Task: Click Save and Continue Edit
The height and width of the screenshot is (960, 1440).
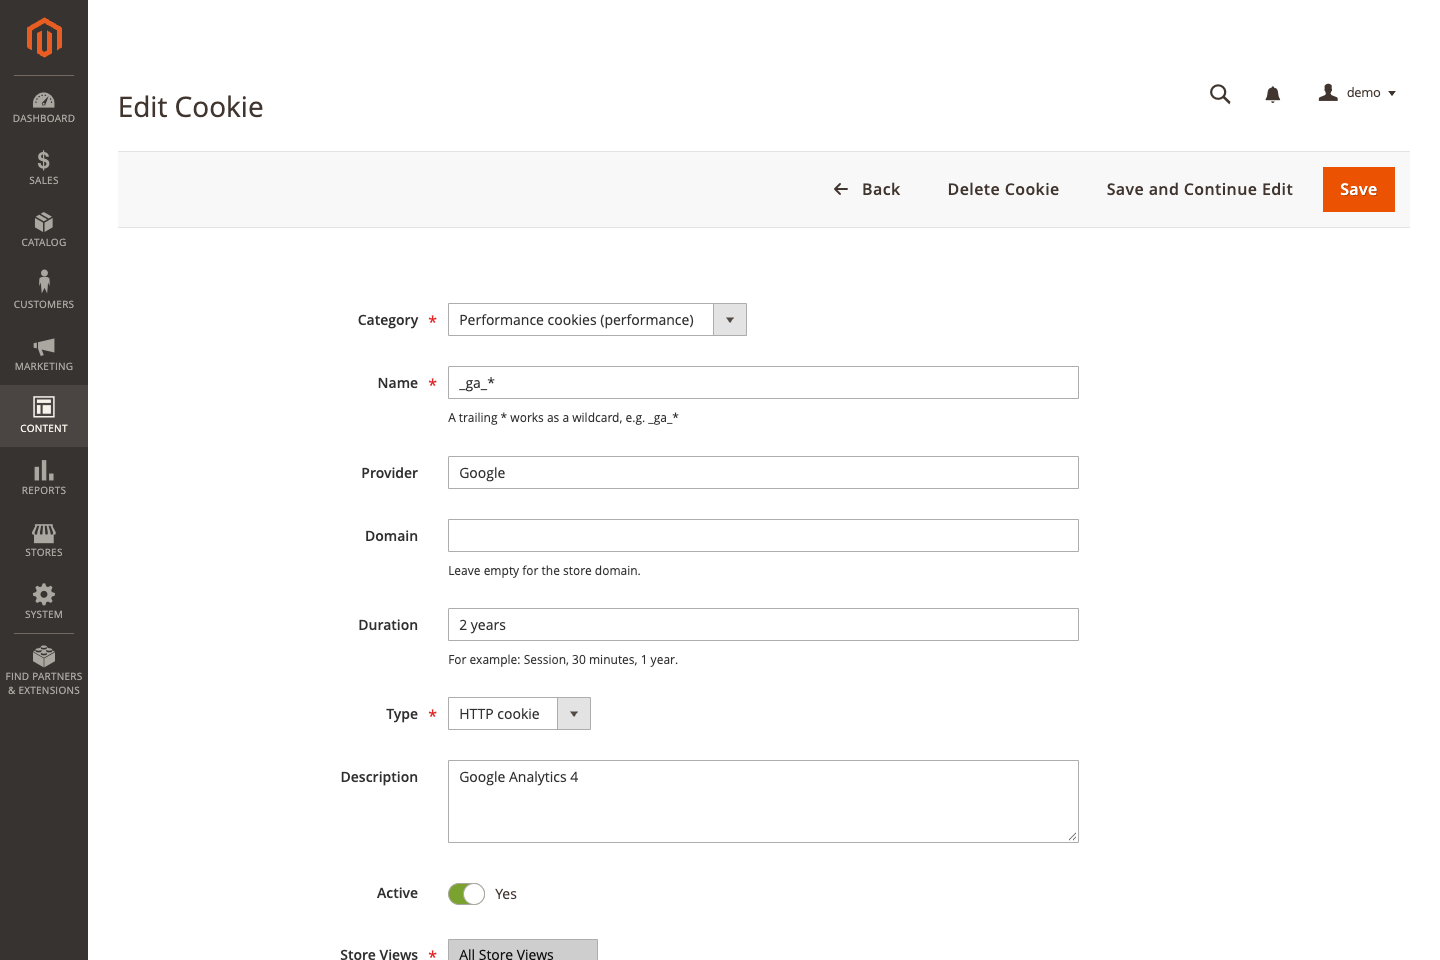Action: (1199, 189)
